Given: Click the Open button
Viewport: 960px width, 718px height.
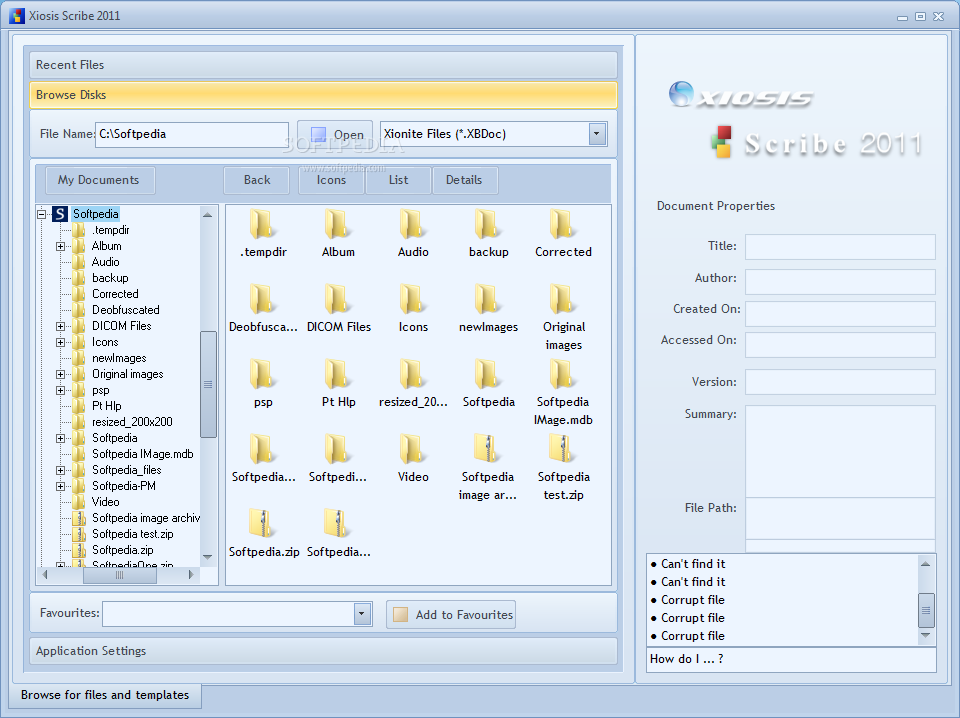Looking at the screenshot, I should tap(335, 134).
